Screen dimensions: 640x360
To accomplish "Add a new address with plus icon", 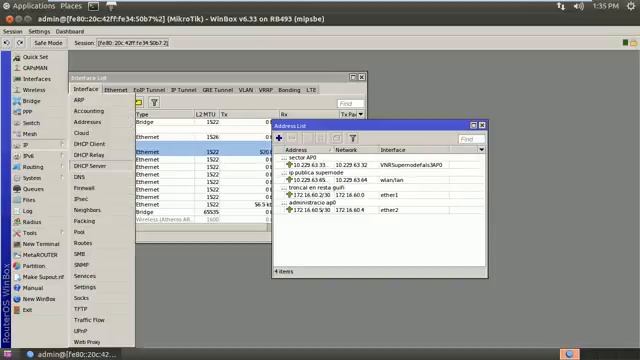I will (x=279, y=138).
